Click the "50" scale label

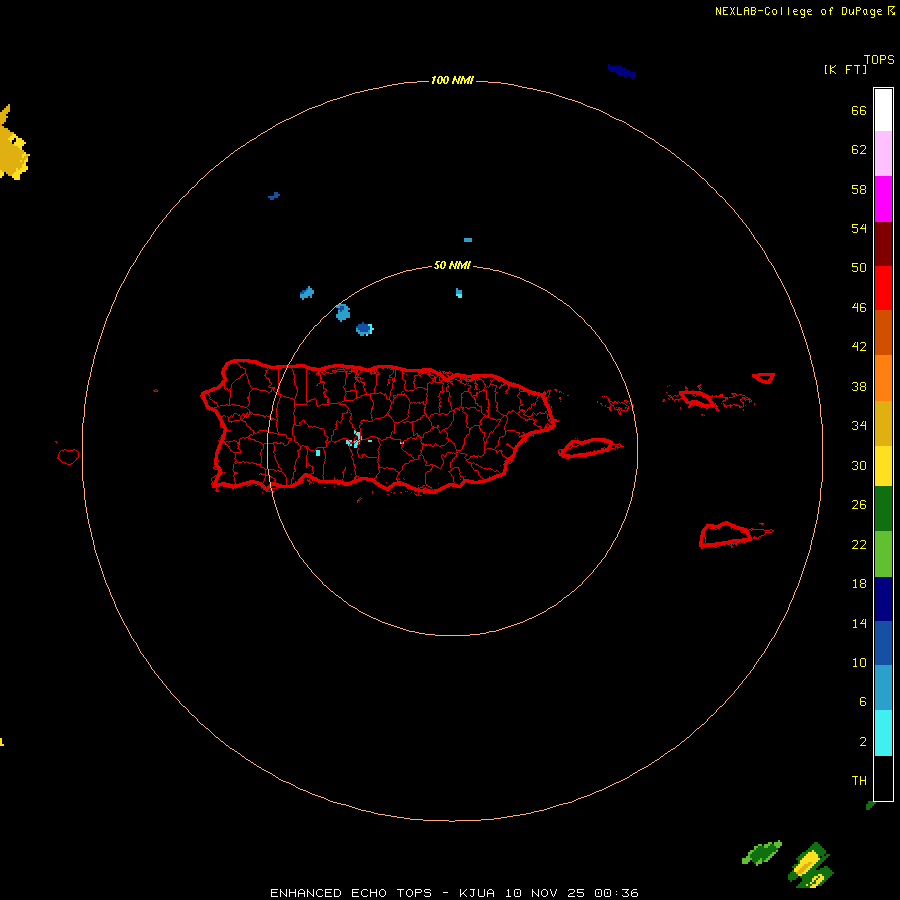[x=859, y=267]
